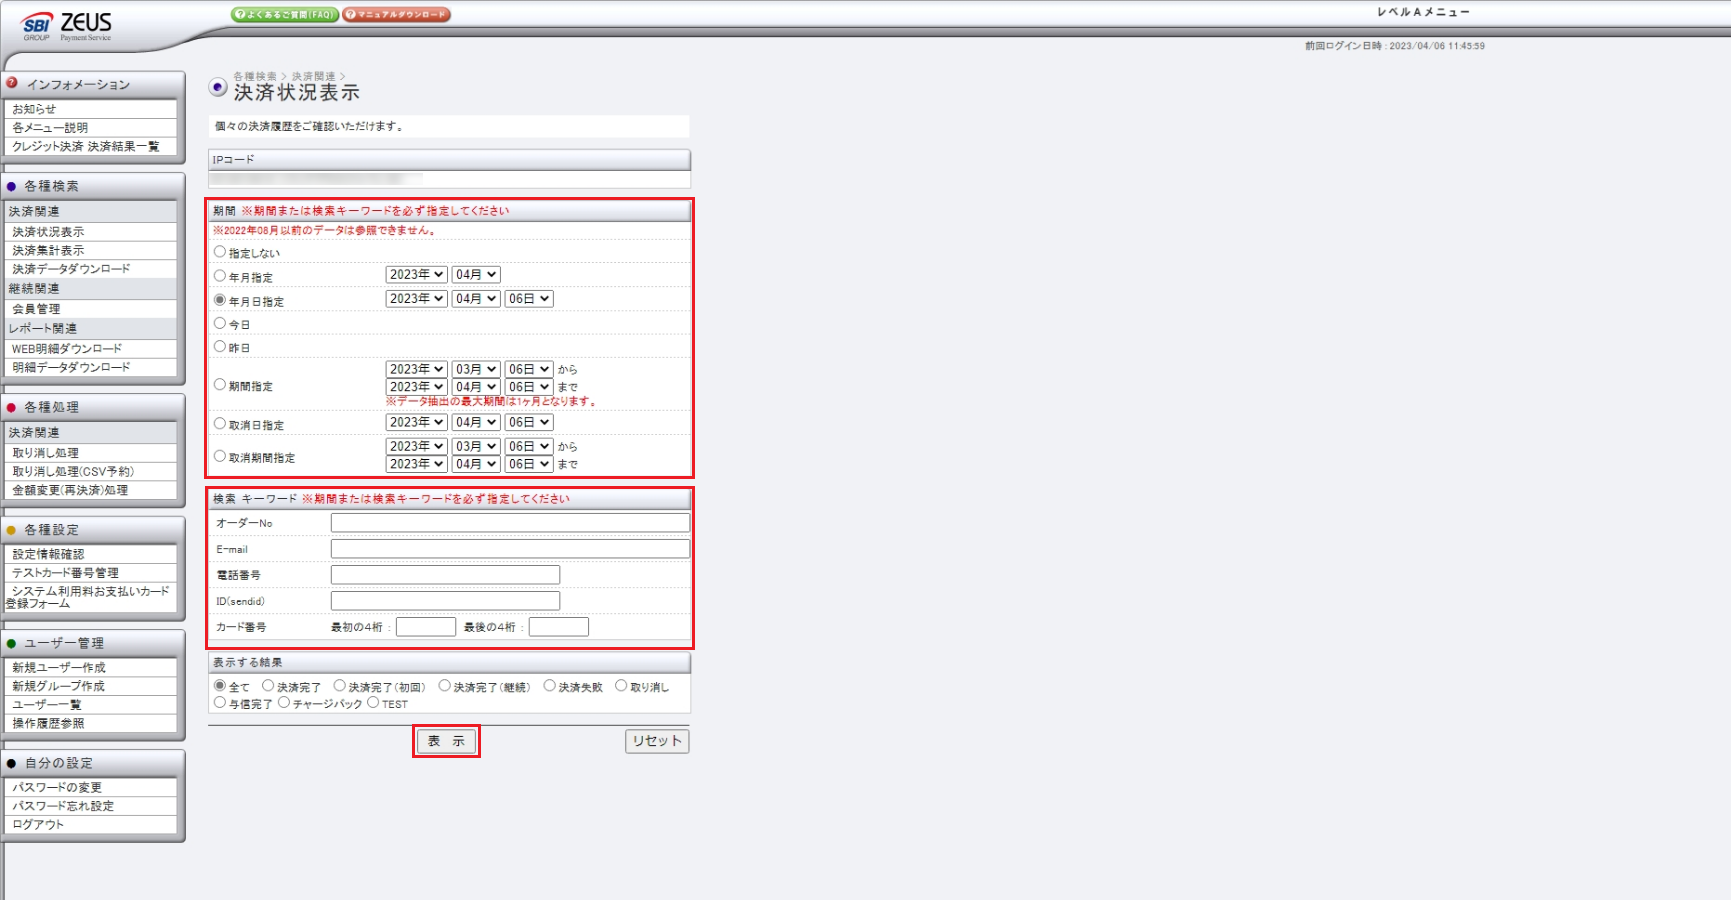1731x900 pixels.
Task: Select the 取り消し result radio
Action: click(x=621, y=686)
